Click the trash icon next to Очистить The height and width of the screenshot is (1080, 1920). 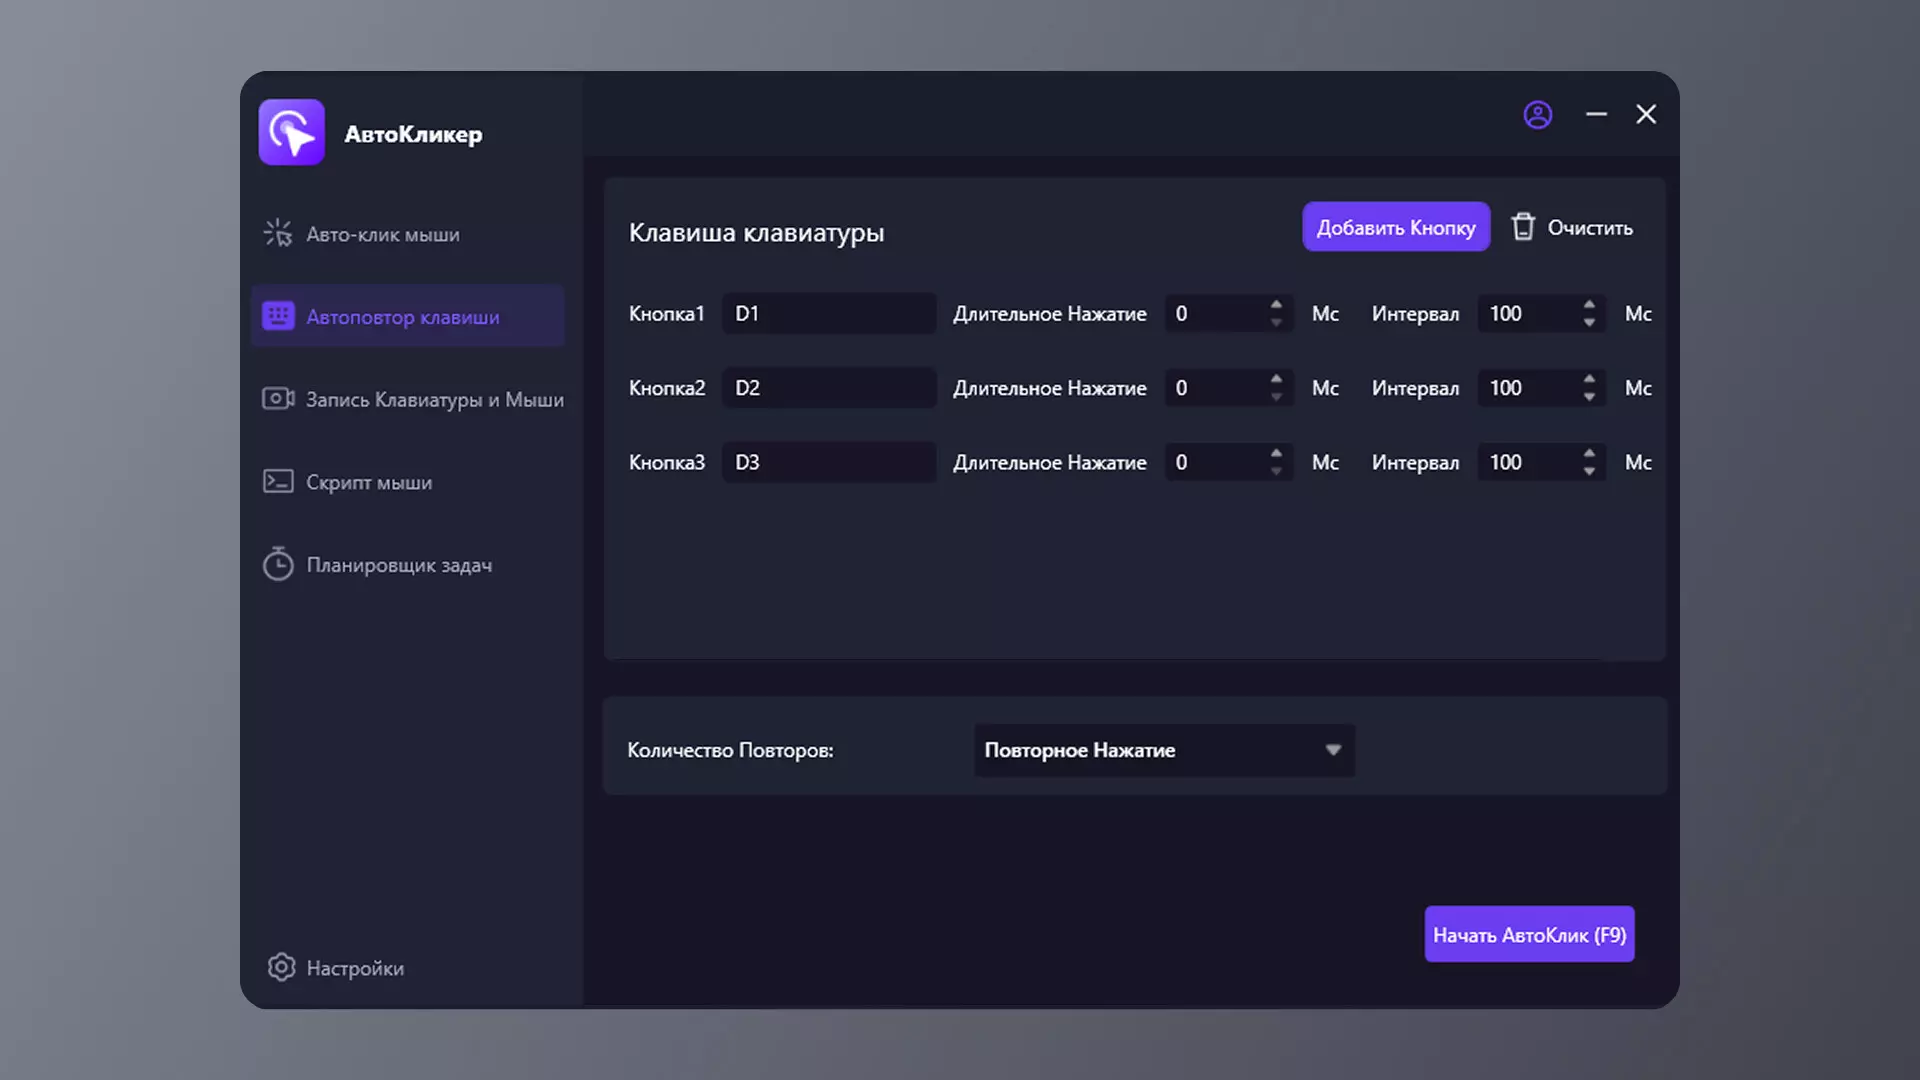1522,227
